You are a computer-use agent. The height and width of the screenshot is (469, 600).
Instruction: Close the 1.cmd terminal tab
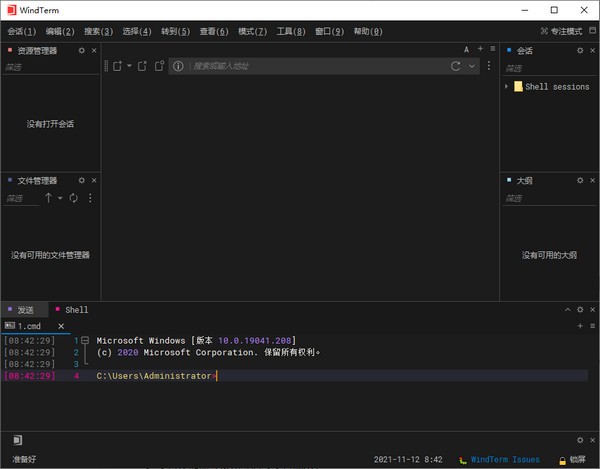[60, 326]
